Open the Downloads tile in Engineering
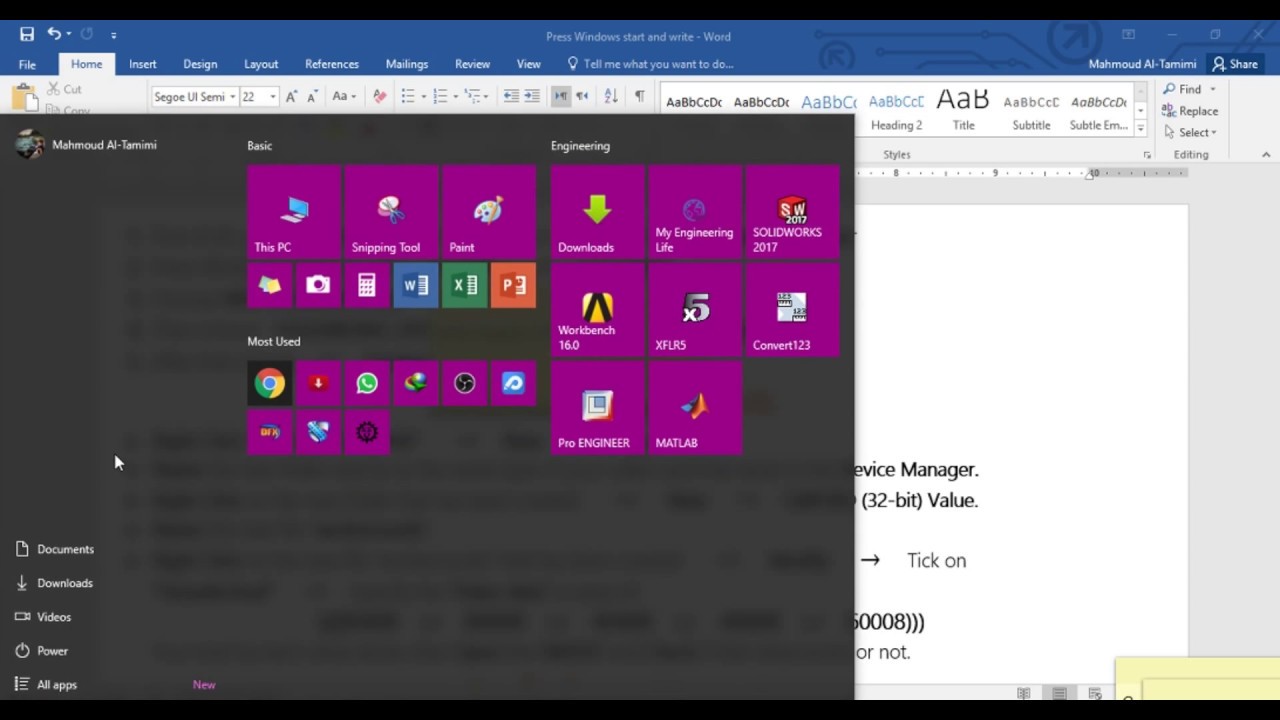Image resolution: width=1280 pixels, height=720 pixels. point(597,211)
